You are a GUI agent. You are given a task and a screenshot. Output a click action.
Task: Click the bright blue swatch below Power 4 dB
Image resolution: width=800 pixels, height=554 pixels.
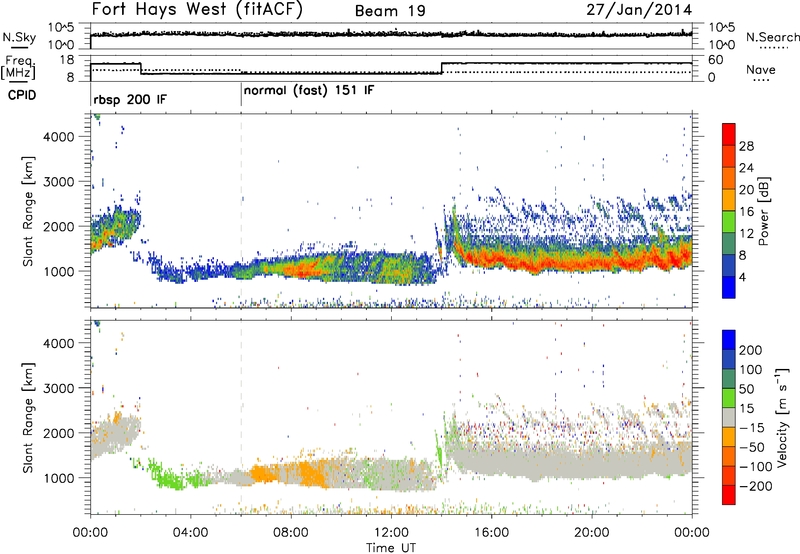pyautogui.click(x=729, y=287)
